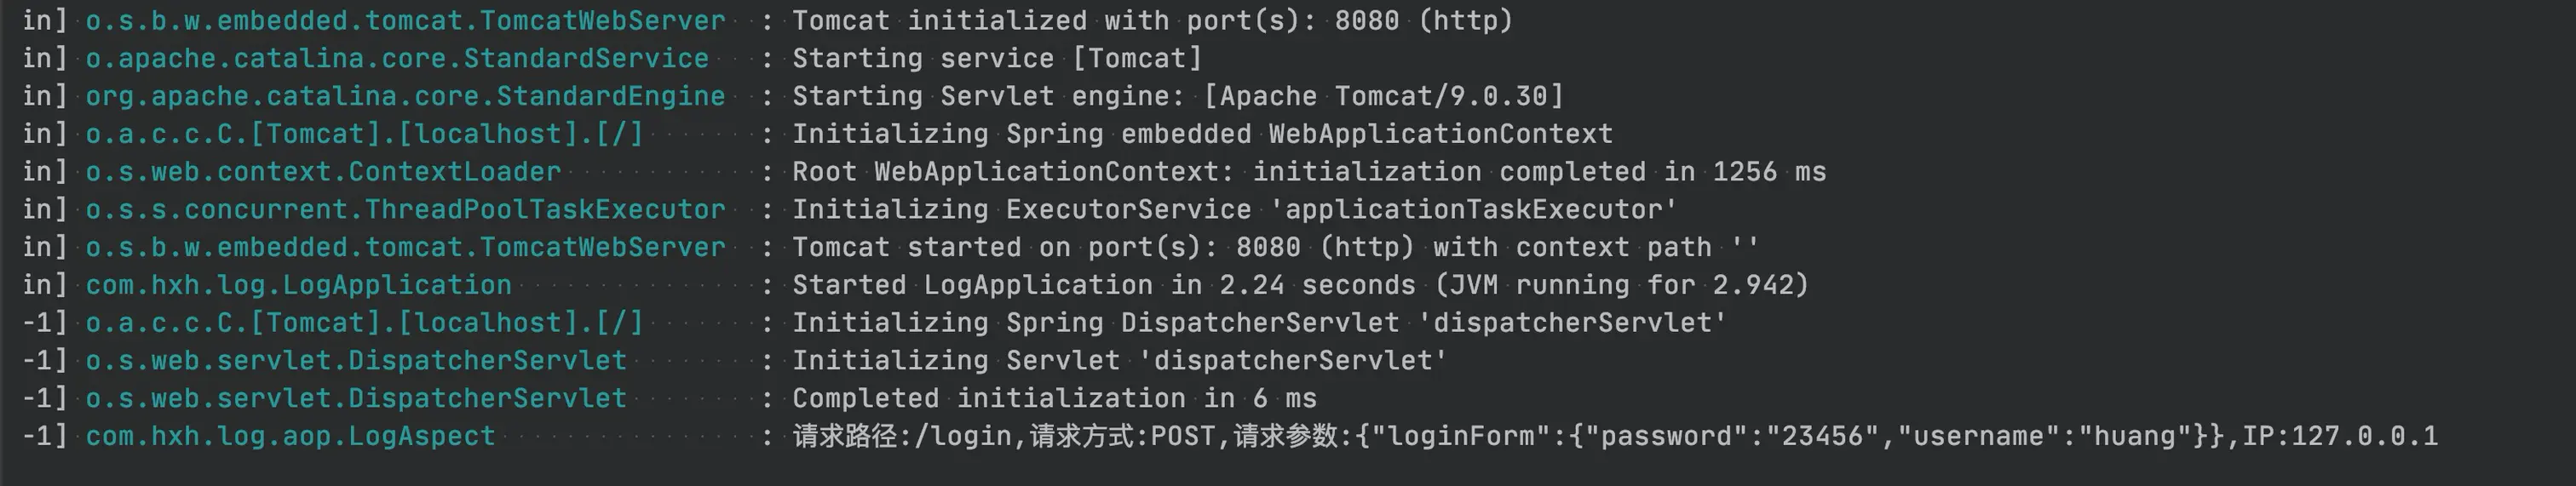Click the o.s.s.concurrent.ThreadPoolTaskExecutor logger name
This screenshot has height=486, width=2576.
405,210
